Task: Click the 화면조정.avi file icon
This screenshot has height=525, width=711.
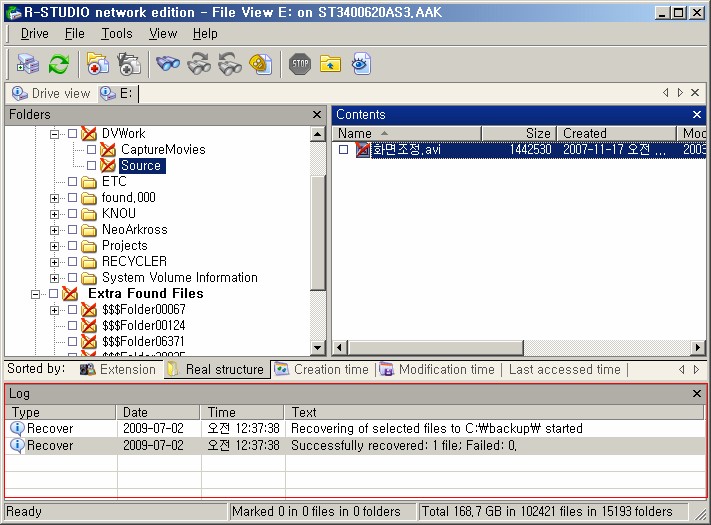Action: point(363,150)
